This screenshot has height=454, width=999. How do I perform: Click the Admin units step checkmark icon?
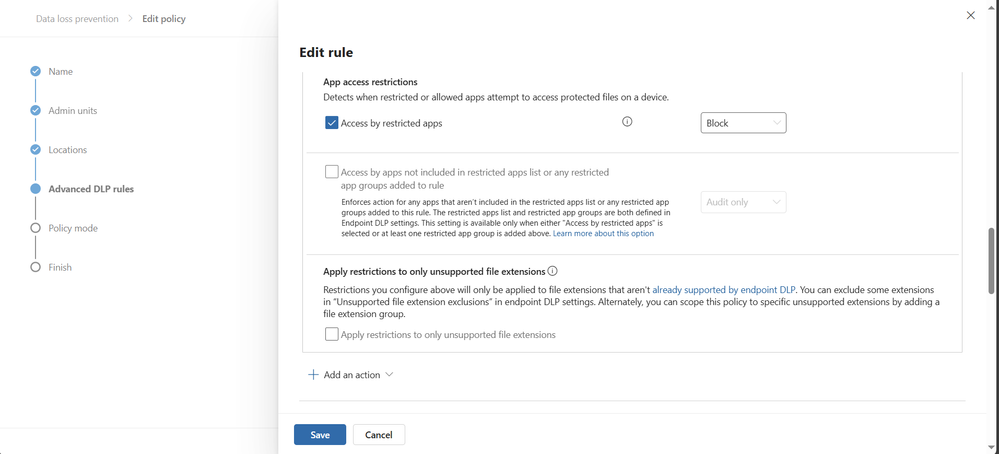coord(36,111)
